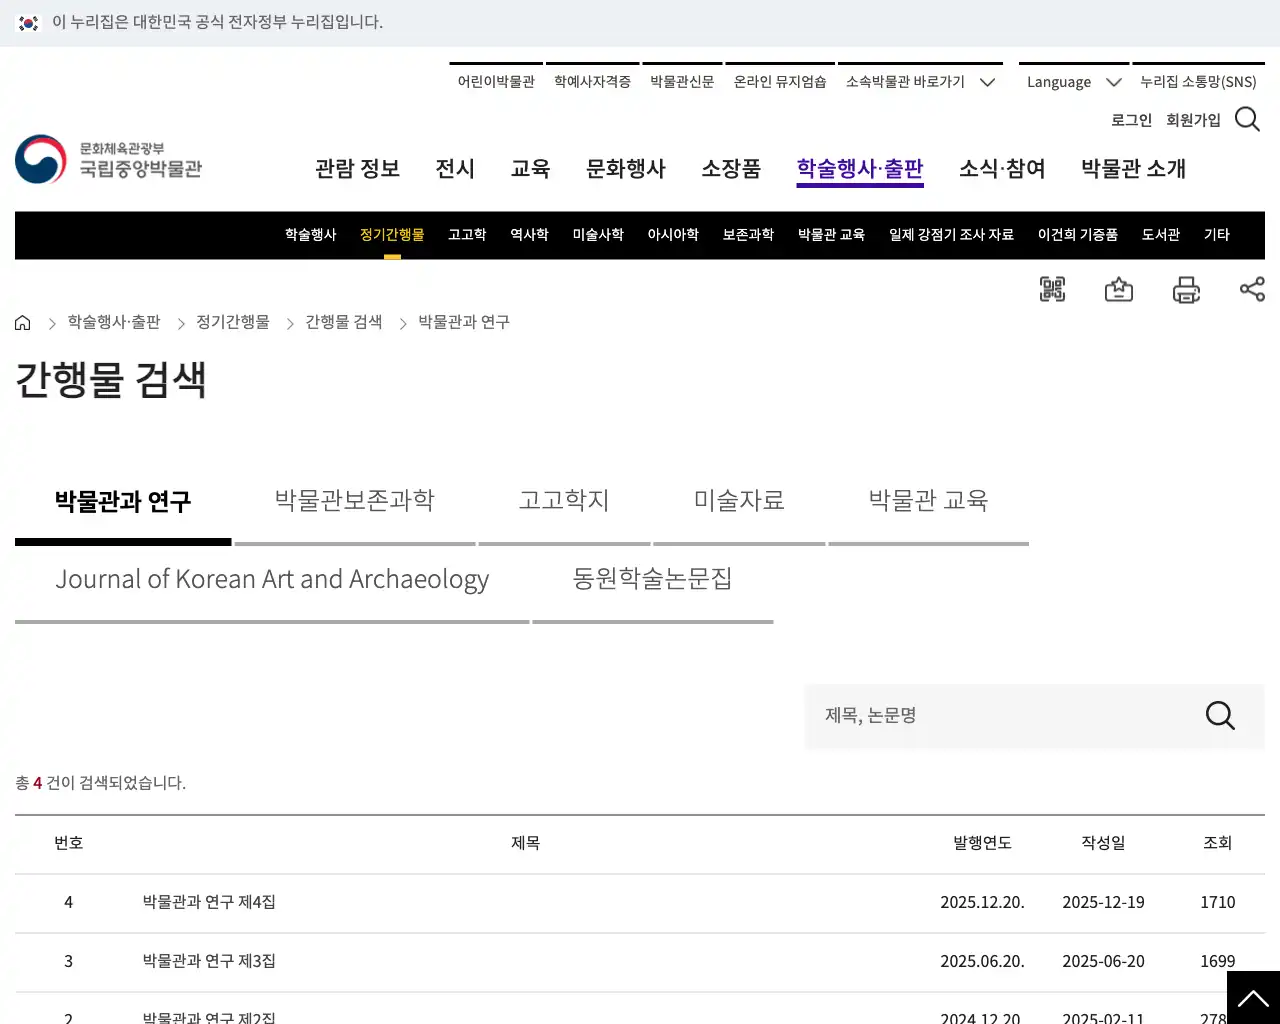Select 정기간행물 in the black submenu

392,235
